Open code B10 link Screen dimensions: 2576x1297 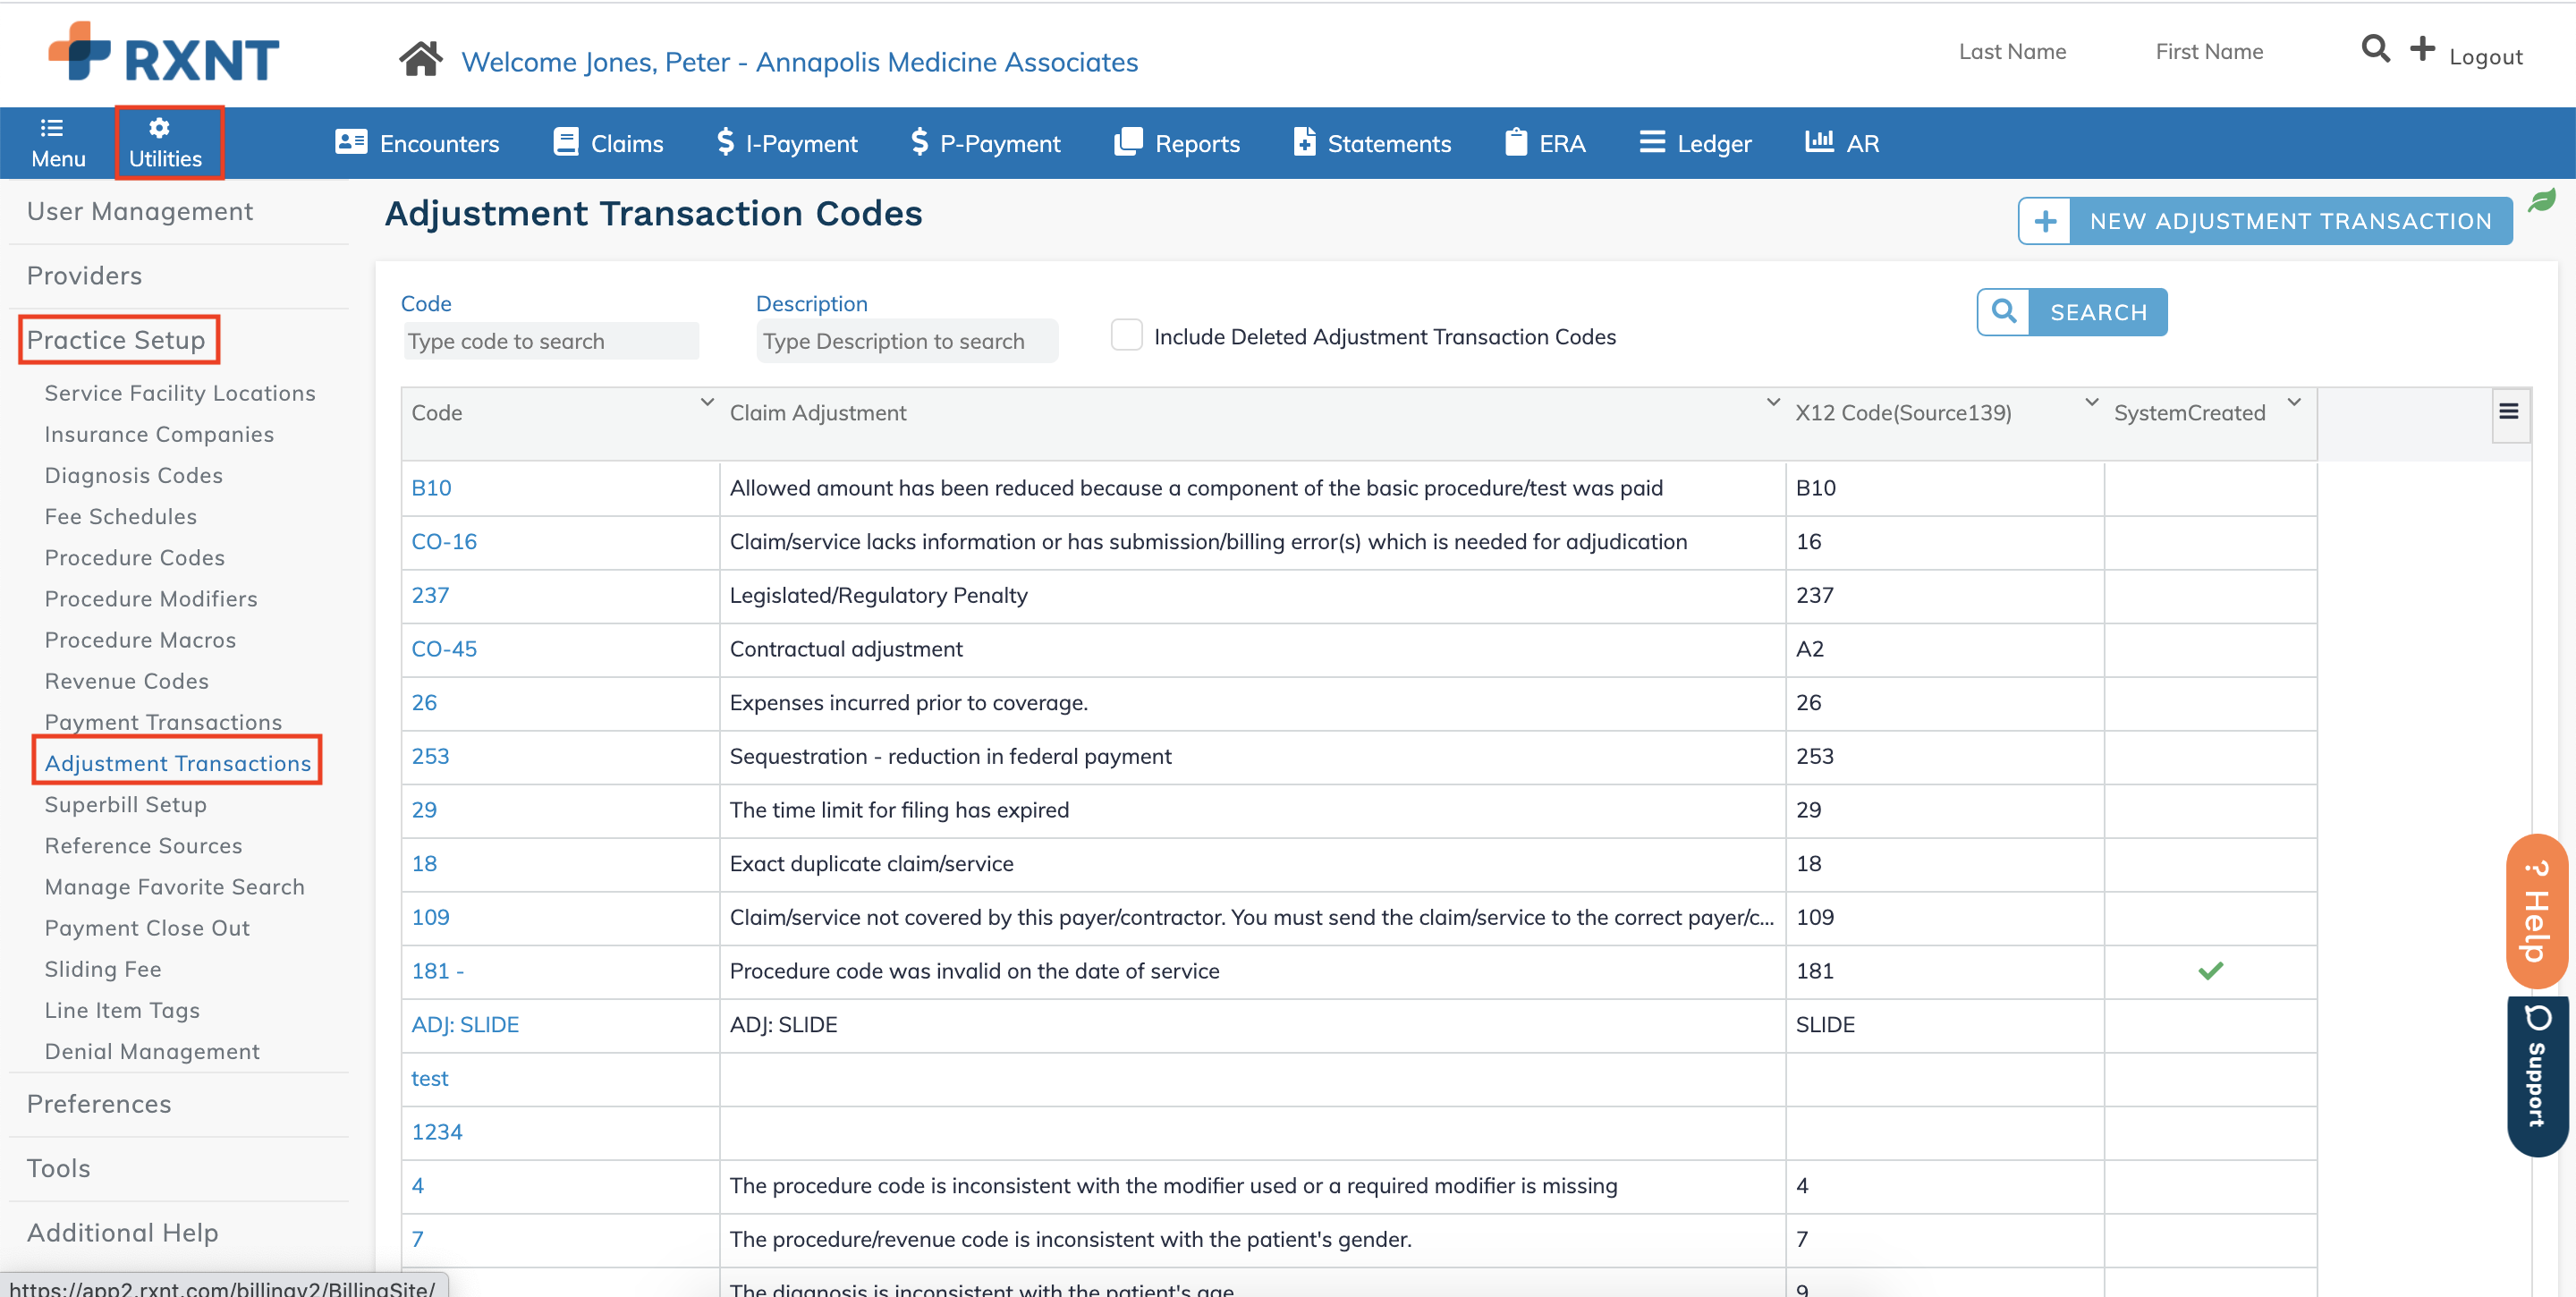pyautogui.click(x=431, y=488)
